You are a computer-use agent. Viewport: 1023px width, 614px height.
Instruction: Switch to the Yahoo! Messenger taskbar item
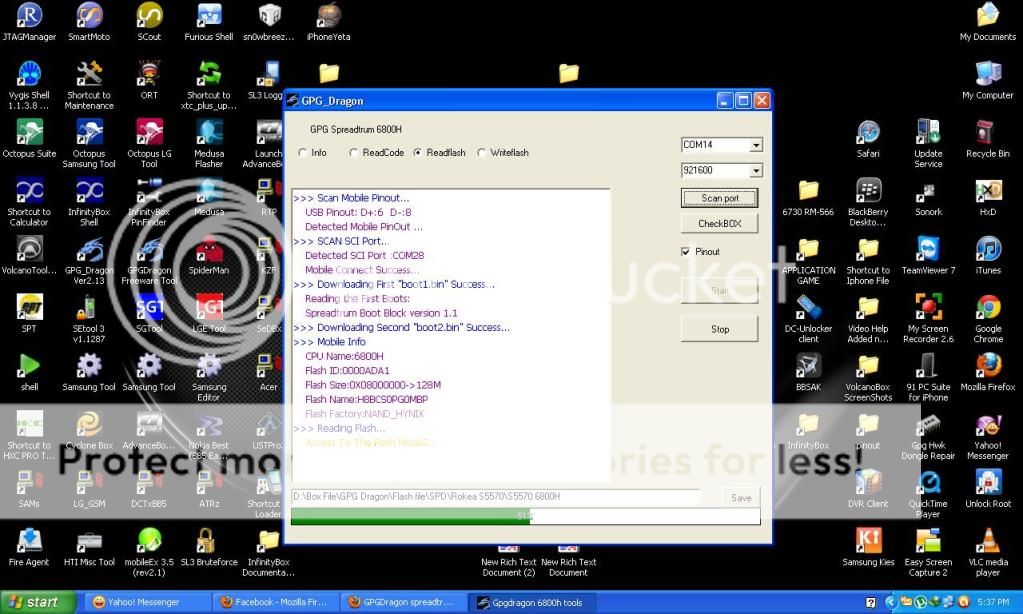coord(145,602)
